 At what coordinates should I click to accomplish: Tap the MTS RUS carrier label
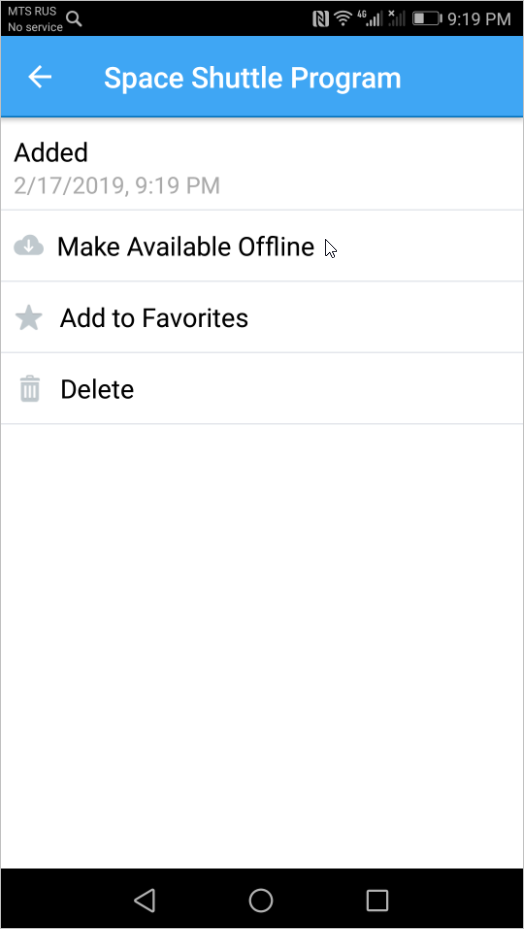(32, 11)
